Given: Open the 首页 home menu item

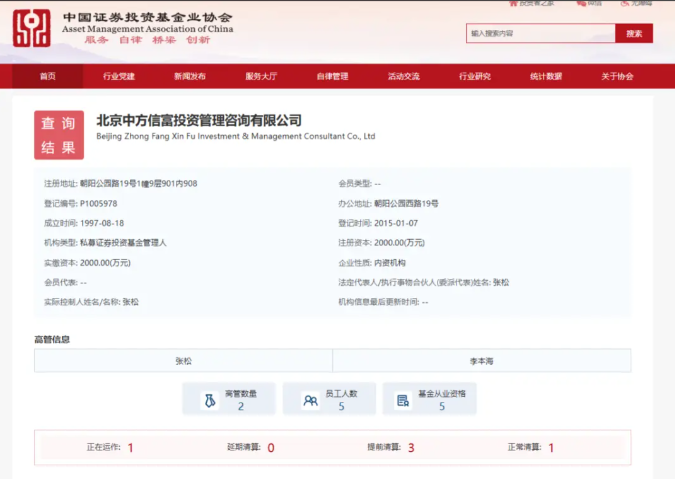Looking at the screenshot, I should pyautogui.click(x=47, y=76).
